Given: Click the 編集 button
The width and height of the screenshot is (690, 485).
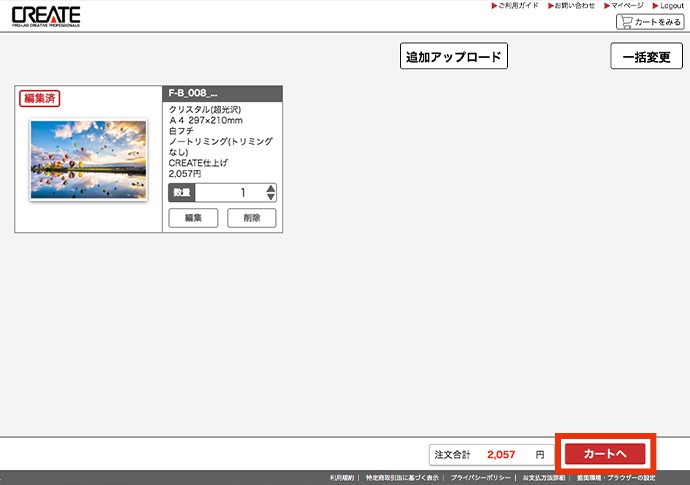Looking at the screenshot, I should click(193, 218).
